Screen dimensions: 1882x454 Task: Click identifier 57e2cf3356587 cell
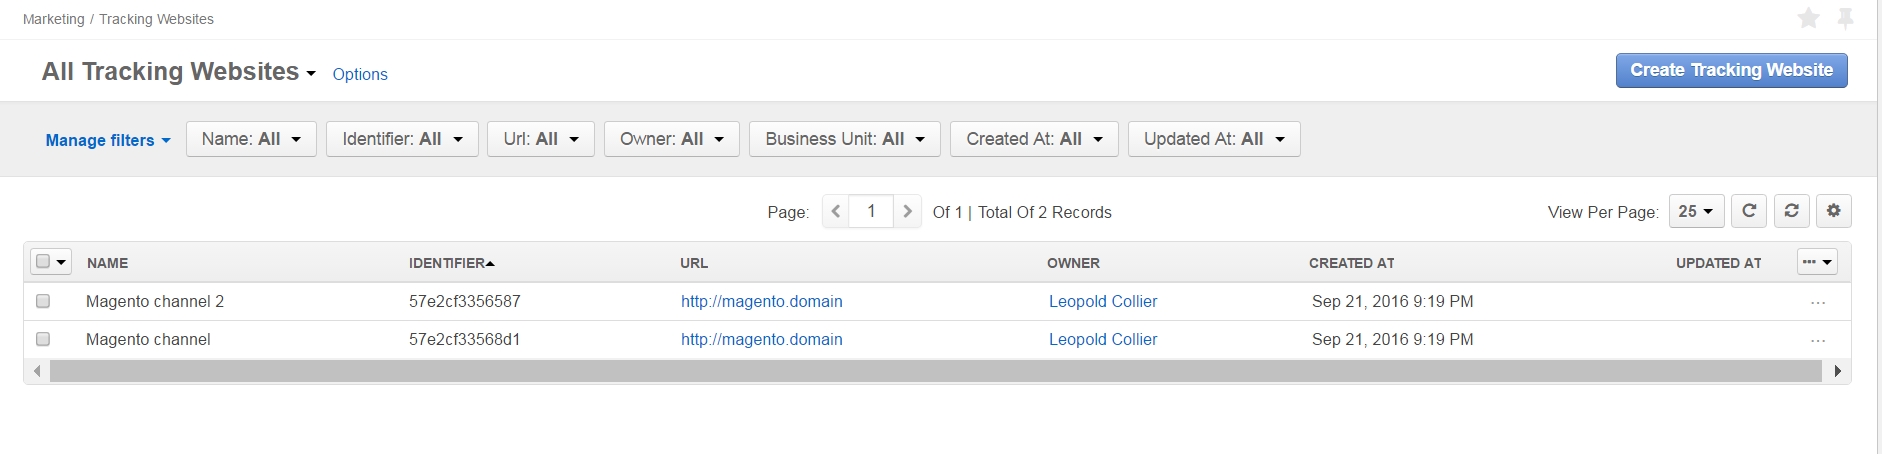click(465, 301)
